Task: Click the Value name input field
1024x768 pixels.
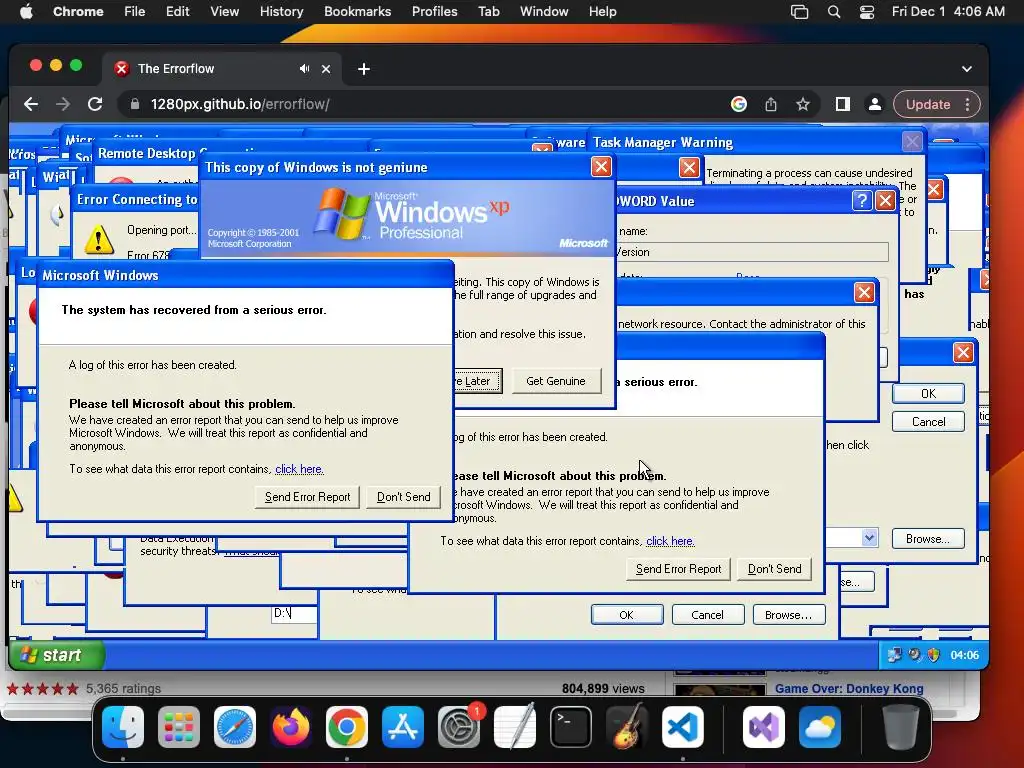Action: click(751, 252)
